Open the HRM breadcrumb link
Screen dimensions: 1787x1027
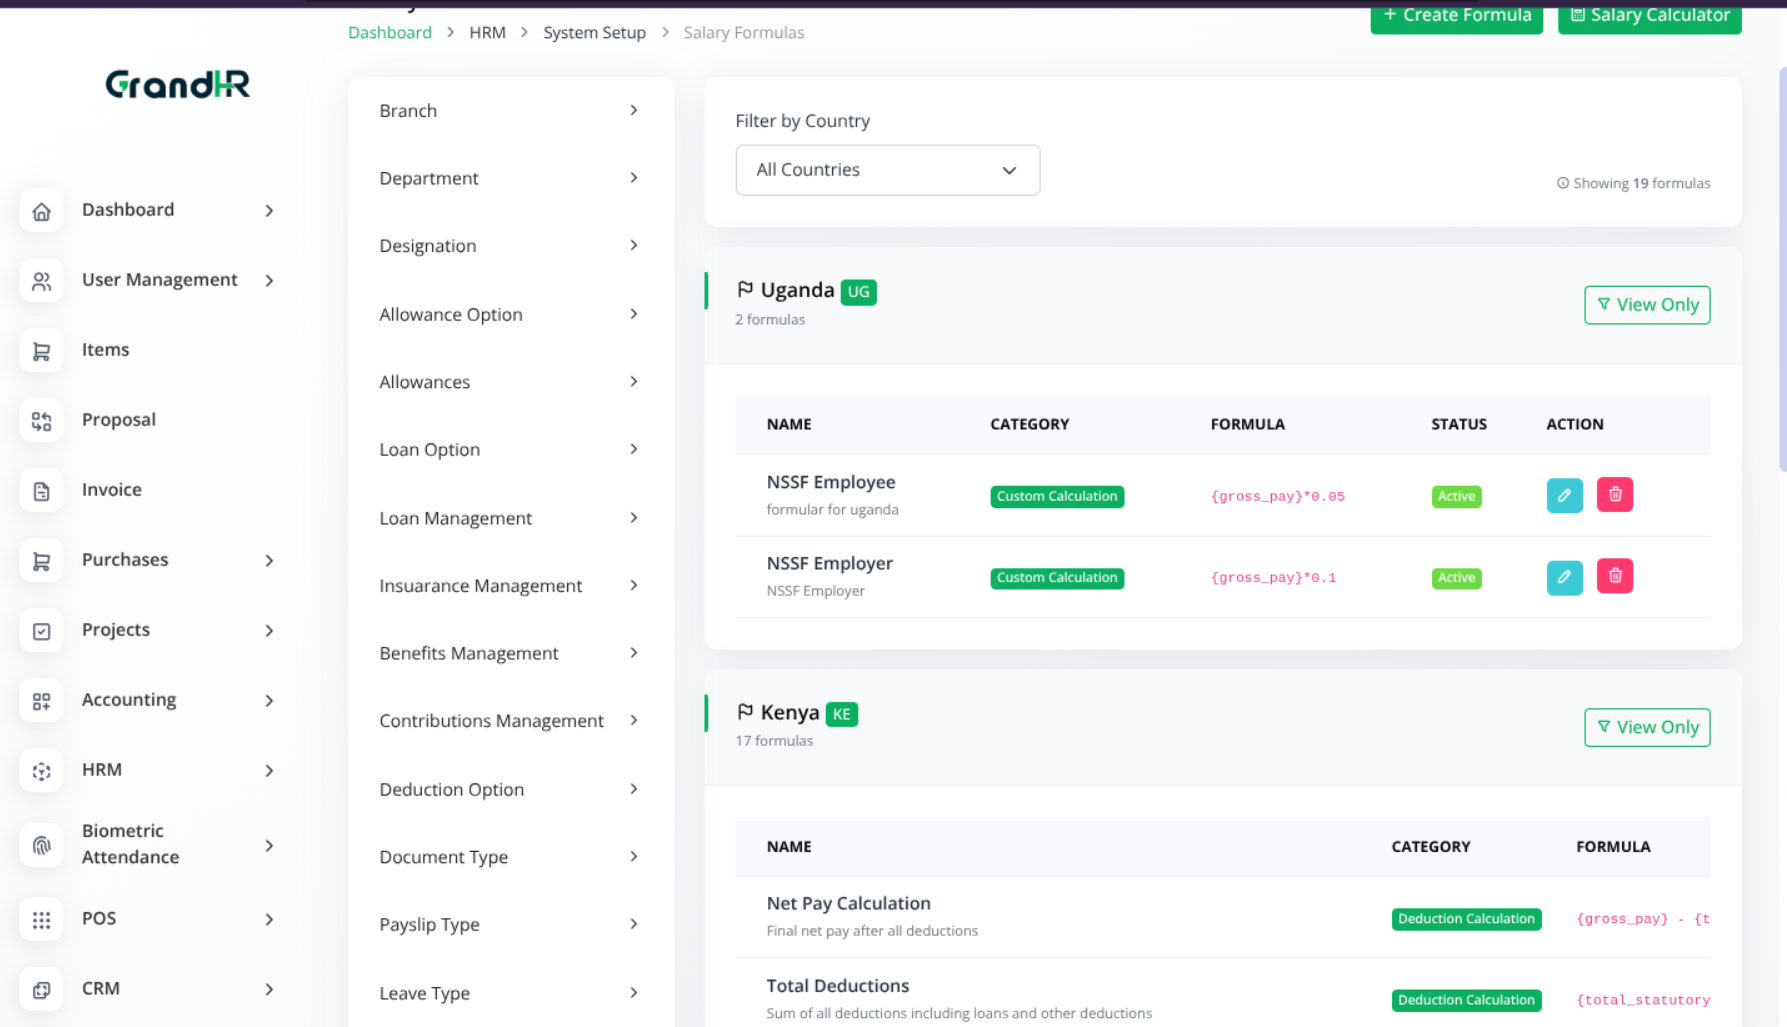487,32
